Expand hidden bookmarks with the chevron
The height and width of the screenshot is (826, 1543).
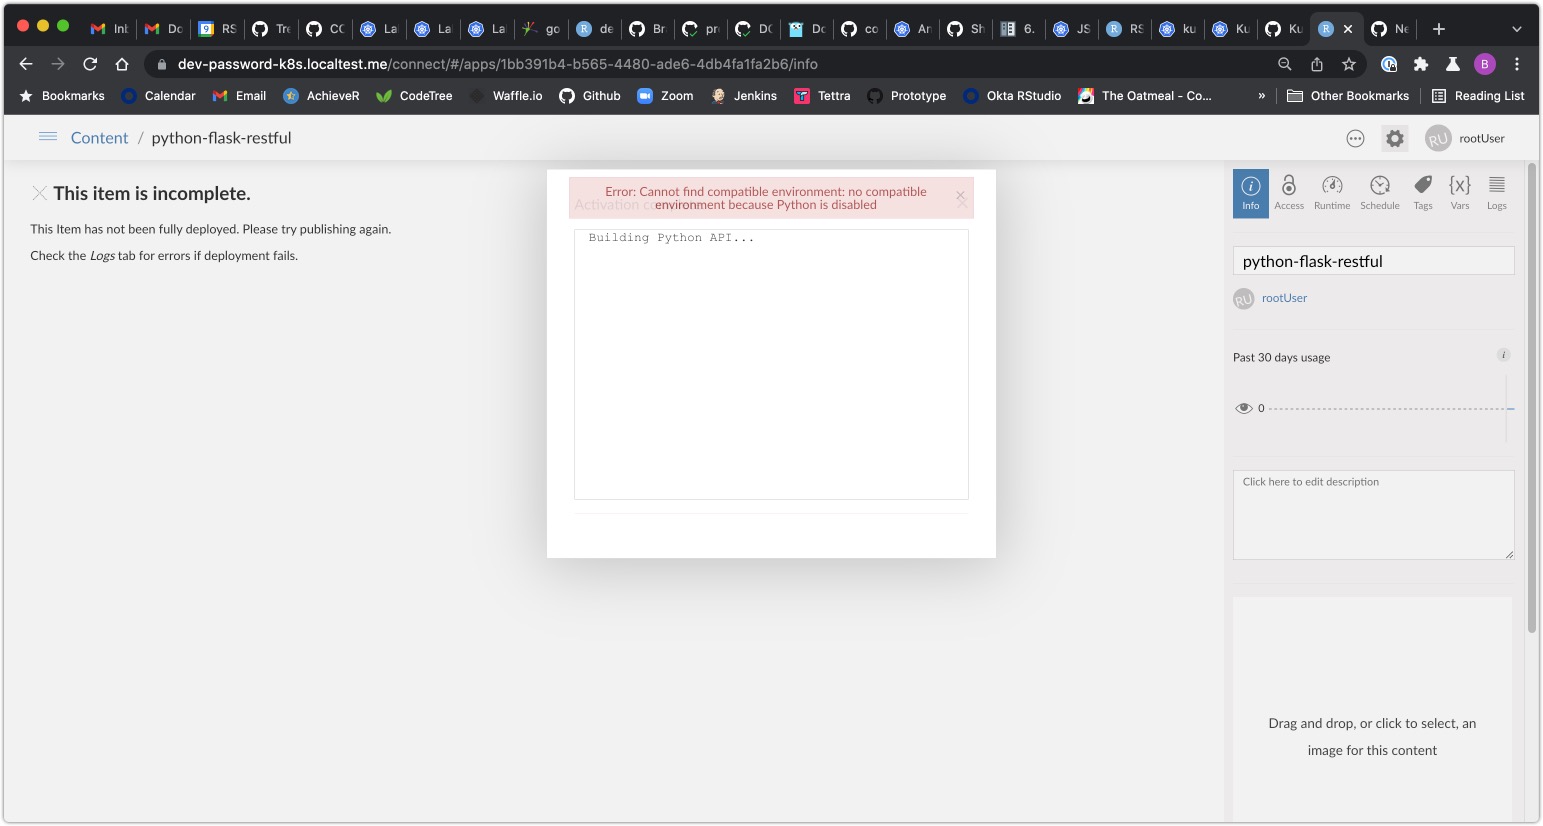(x=1261, y=95)
